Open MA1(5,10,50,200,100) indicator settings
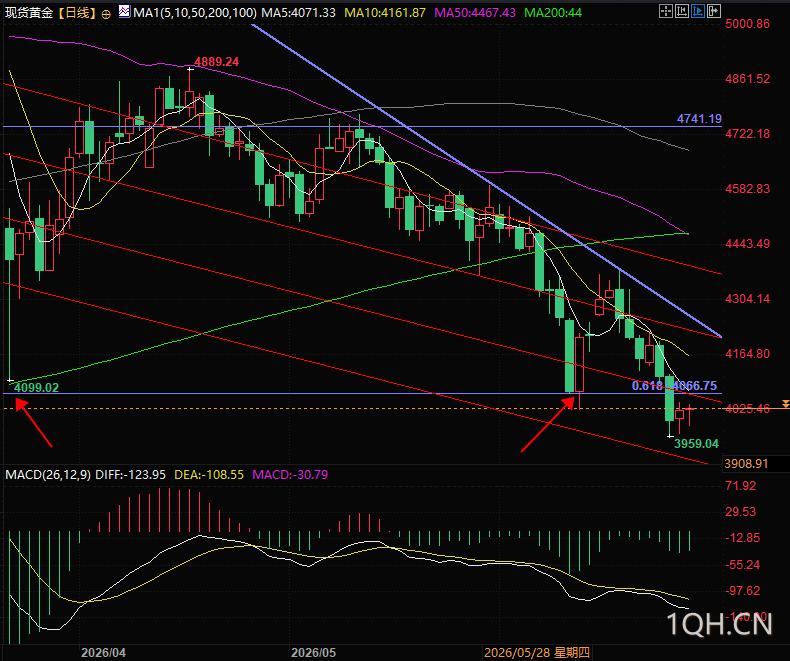This screenshot has width=790, height=661. (195, 13)
